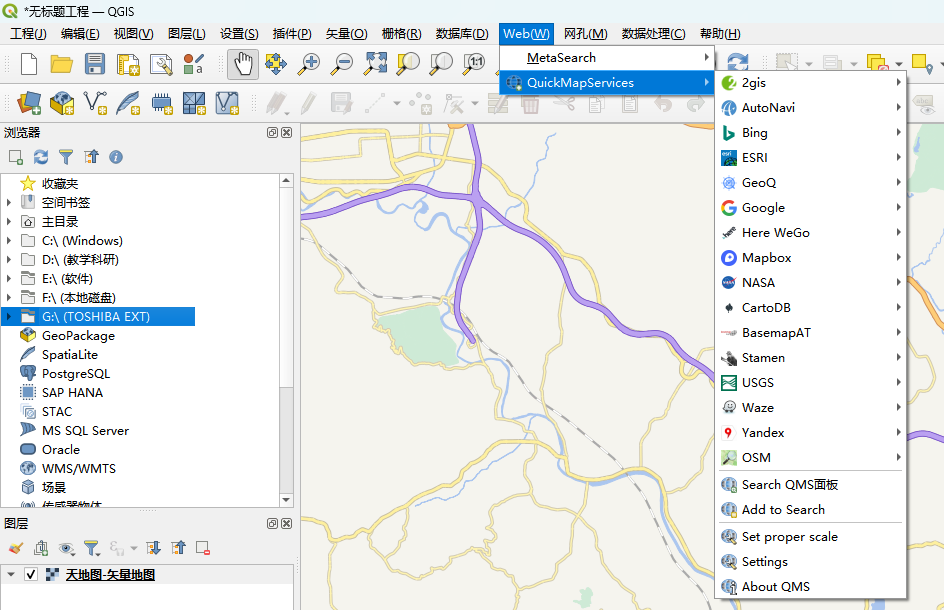
Task: Click the New Mesh Layer icon
Action: (194, 104)
